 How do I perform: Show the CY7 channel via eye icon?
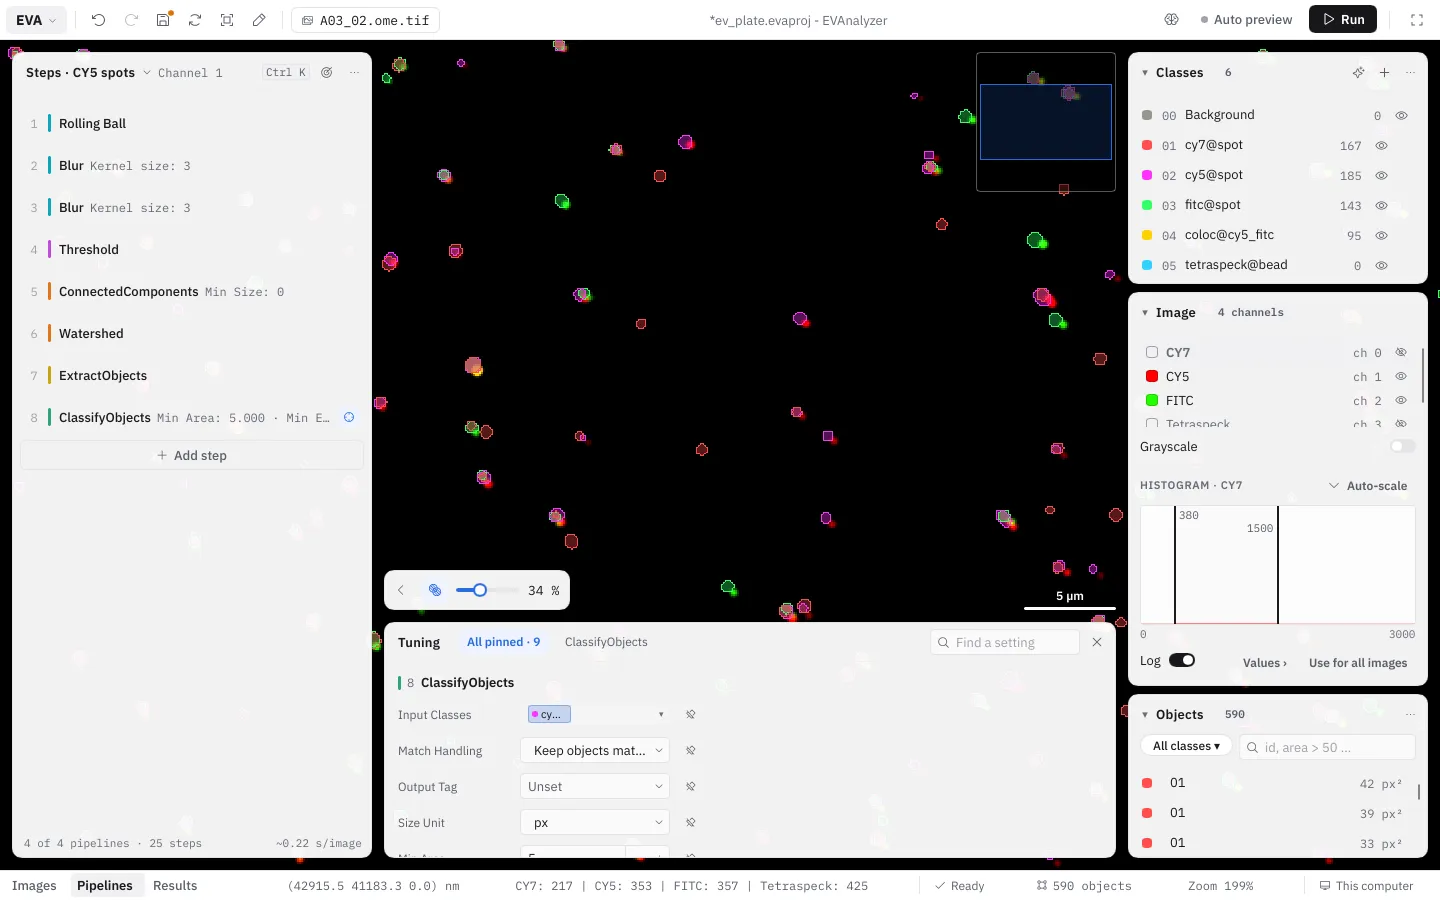(1401, 352)
